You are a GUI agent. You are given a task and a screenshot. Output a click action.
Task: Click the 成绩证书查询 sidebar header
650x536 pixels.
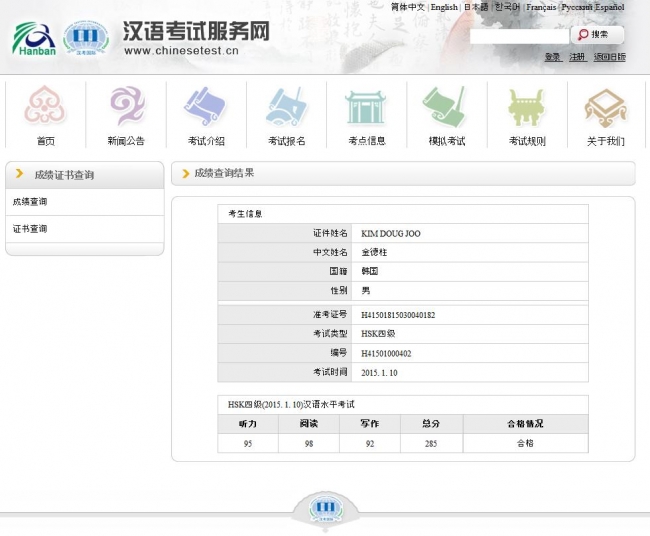[x=85, y=175]
